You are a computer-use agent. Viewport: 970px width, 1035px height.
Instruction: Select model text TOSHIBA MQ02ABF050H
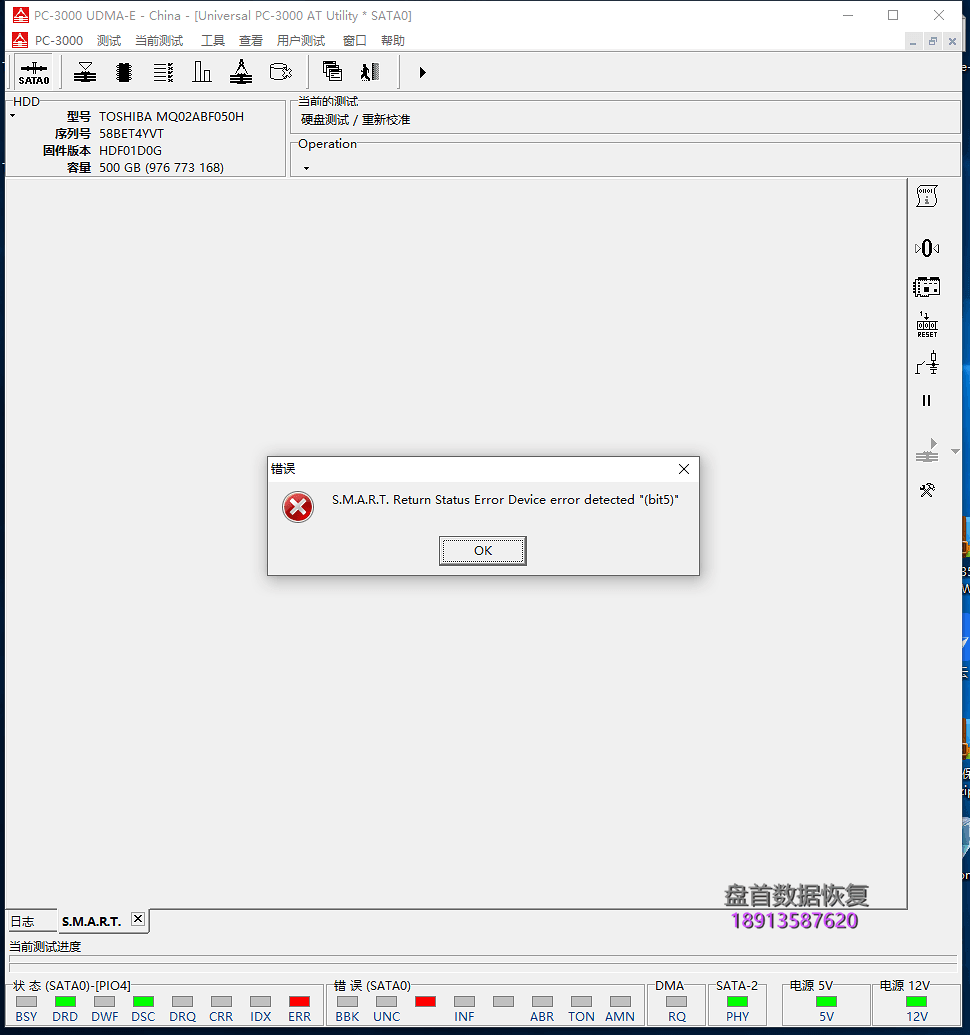pyautogui.click(x=172, y=116)
